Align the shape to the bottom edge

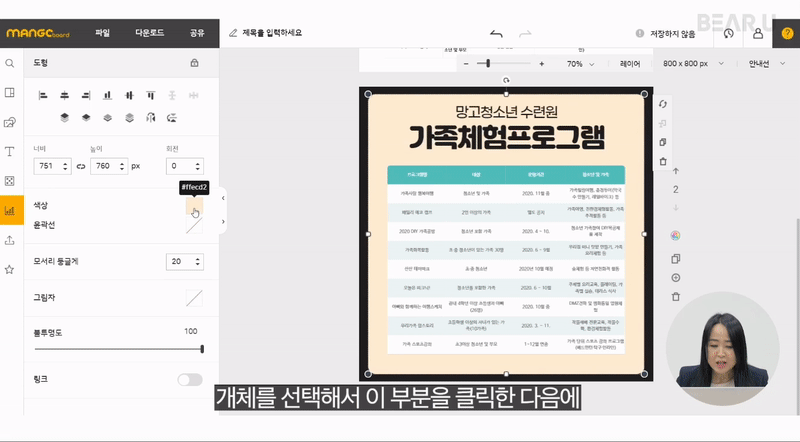click(x=107, y=95)
